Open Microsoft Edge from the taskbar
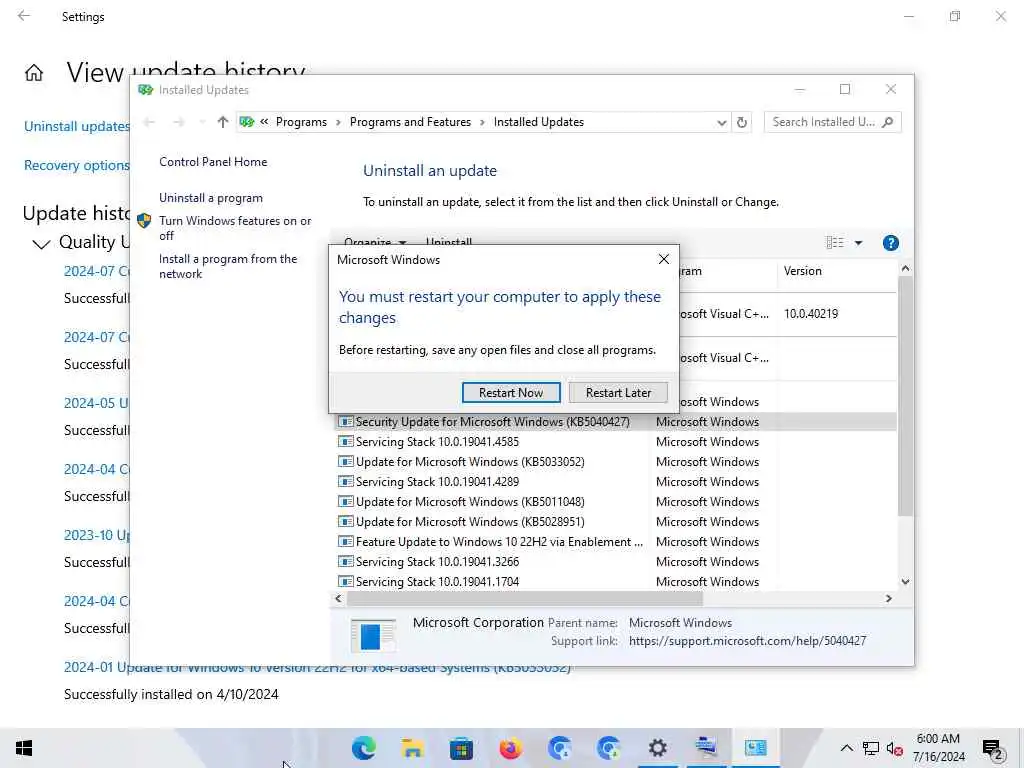This screenshot has width=1024, height=768. click(364, 748)
